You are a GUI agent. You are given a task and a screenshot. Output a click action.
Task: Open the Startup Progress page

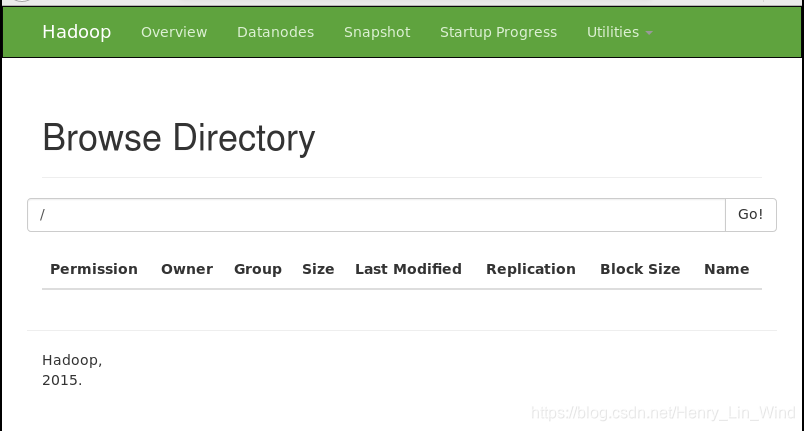click(x=498, y=32)
